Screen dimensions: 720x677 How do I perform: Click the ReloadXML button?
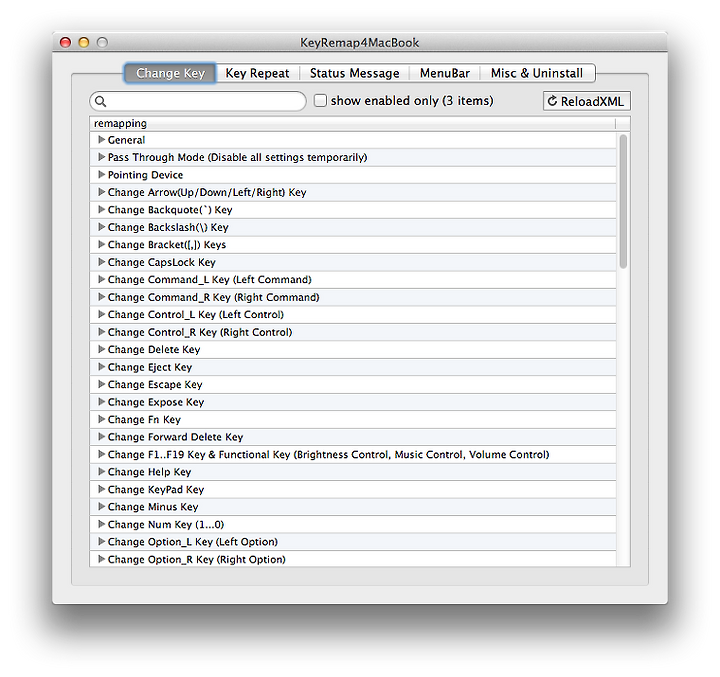[x=586, y=101]
